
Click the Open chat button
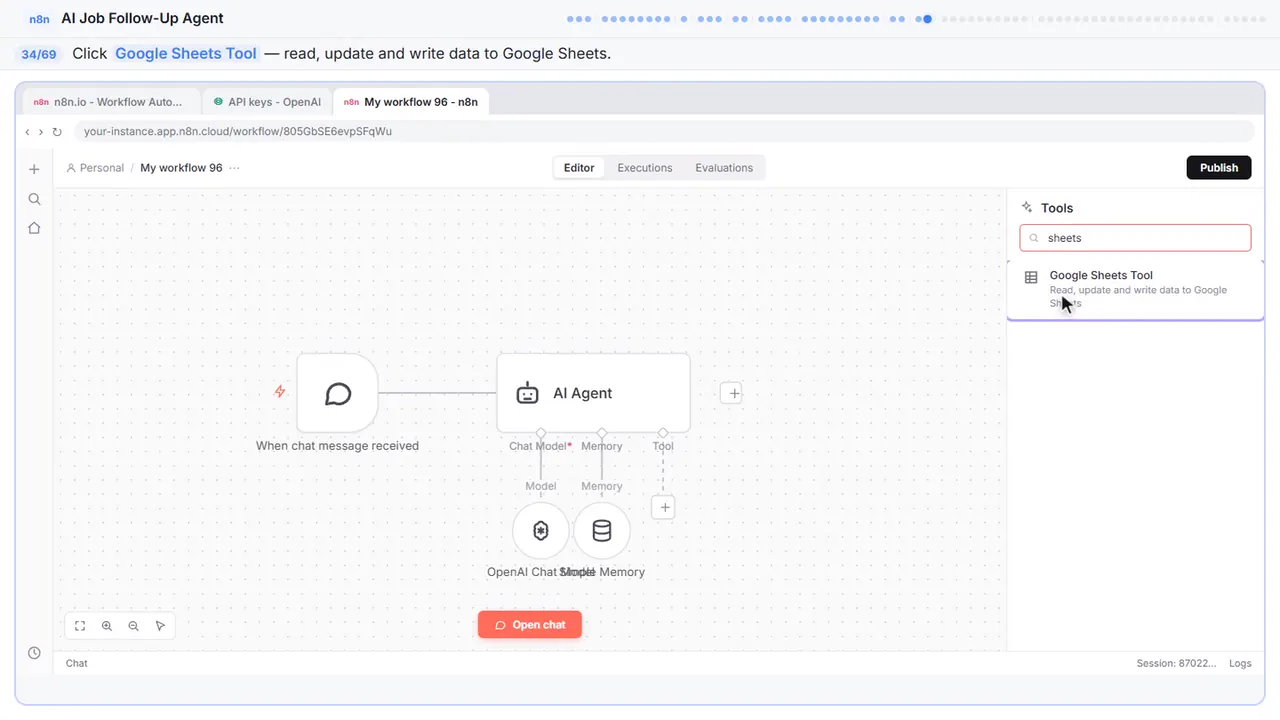click(530, 625)
